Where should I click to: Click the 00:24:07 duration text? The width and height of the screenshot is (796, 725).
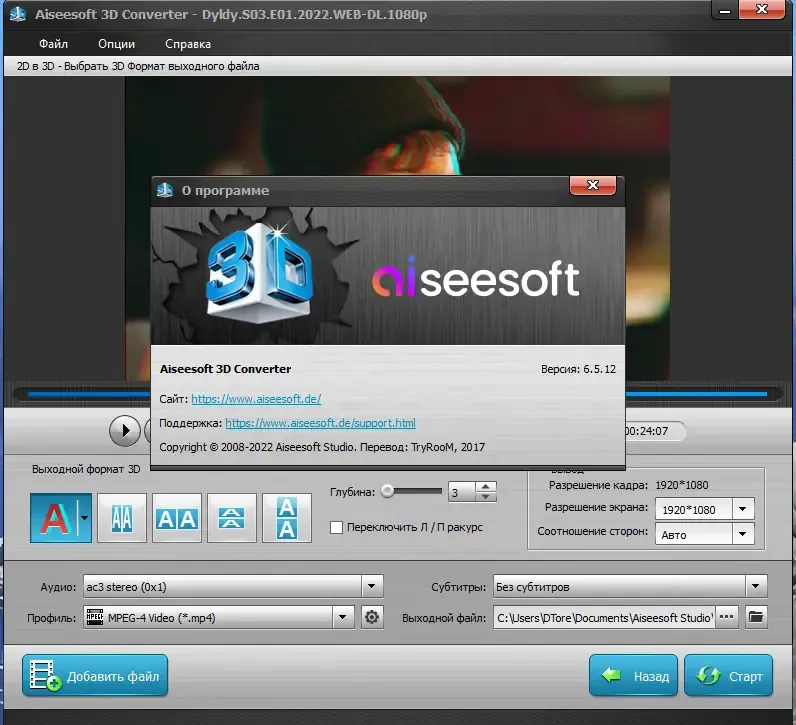click(x=646, y=431)
